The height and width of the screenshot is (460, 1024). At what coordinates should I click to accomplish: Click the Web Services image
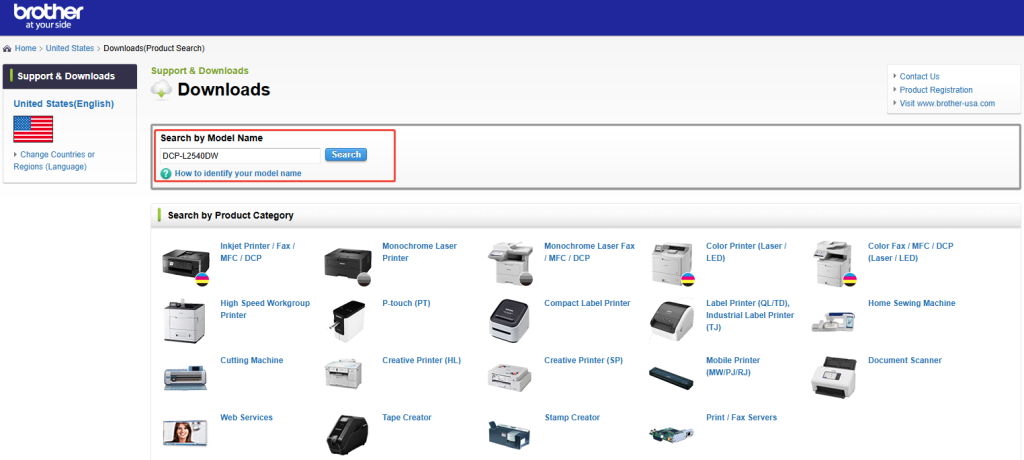pyautogui.click(x=185, y=433)
